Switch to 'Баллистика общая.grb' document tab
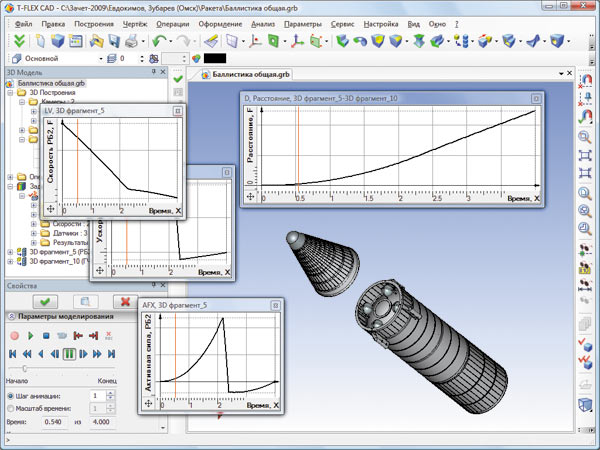This screenshot has height=450, width=600. [246, 74]
